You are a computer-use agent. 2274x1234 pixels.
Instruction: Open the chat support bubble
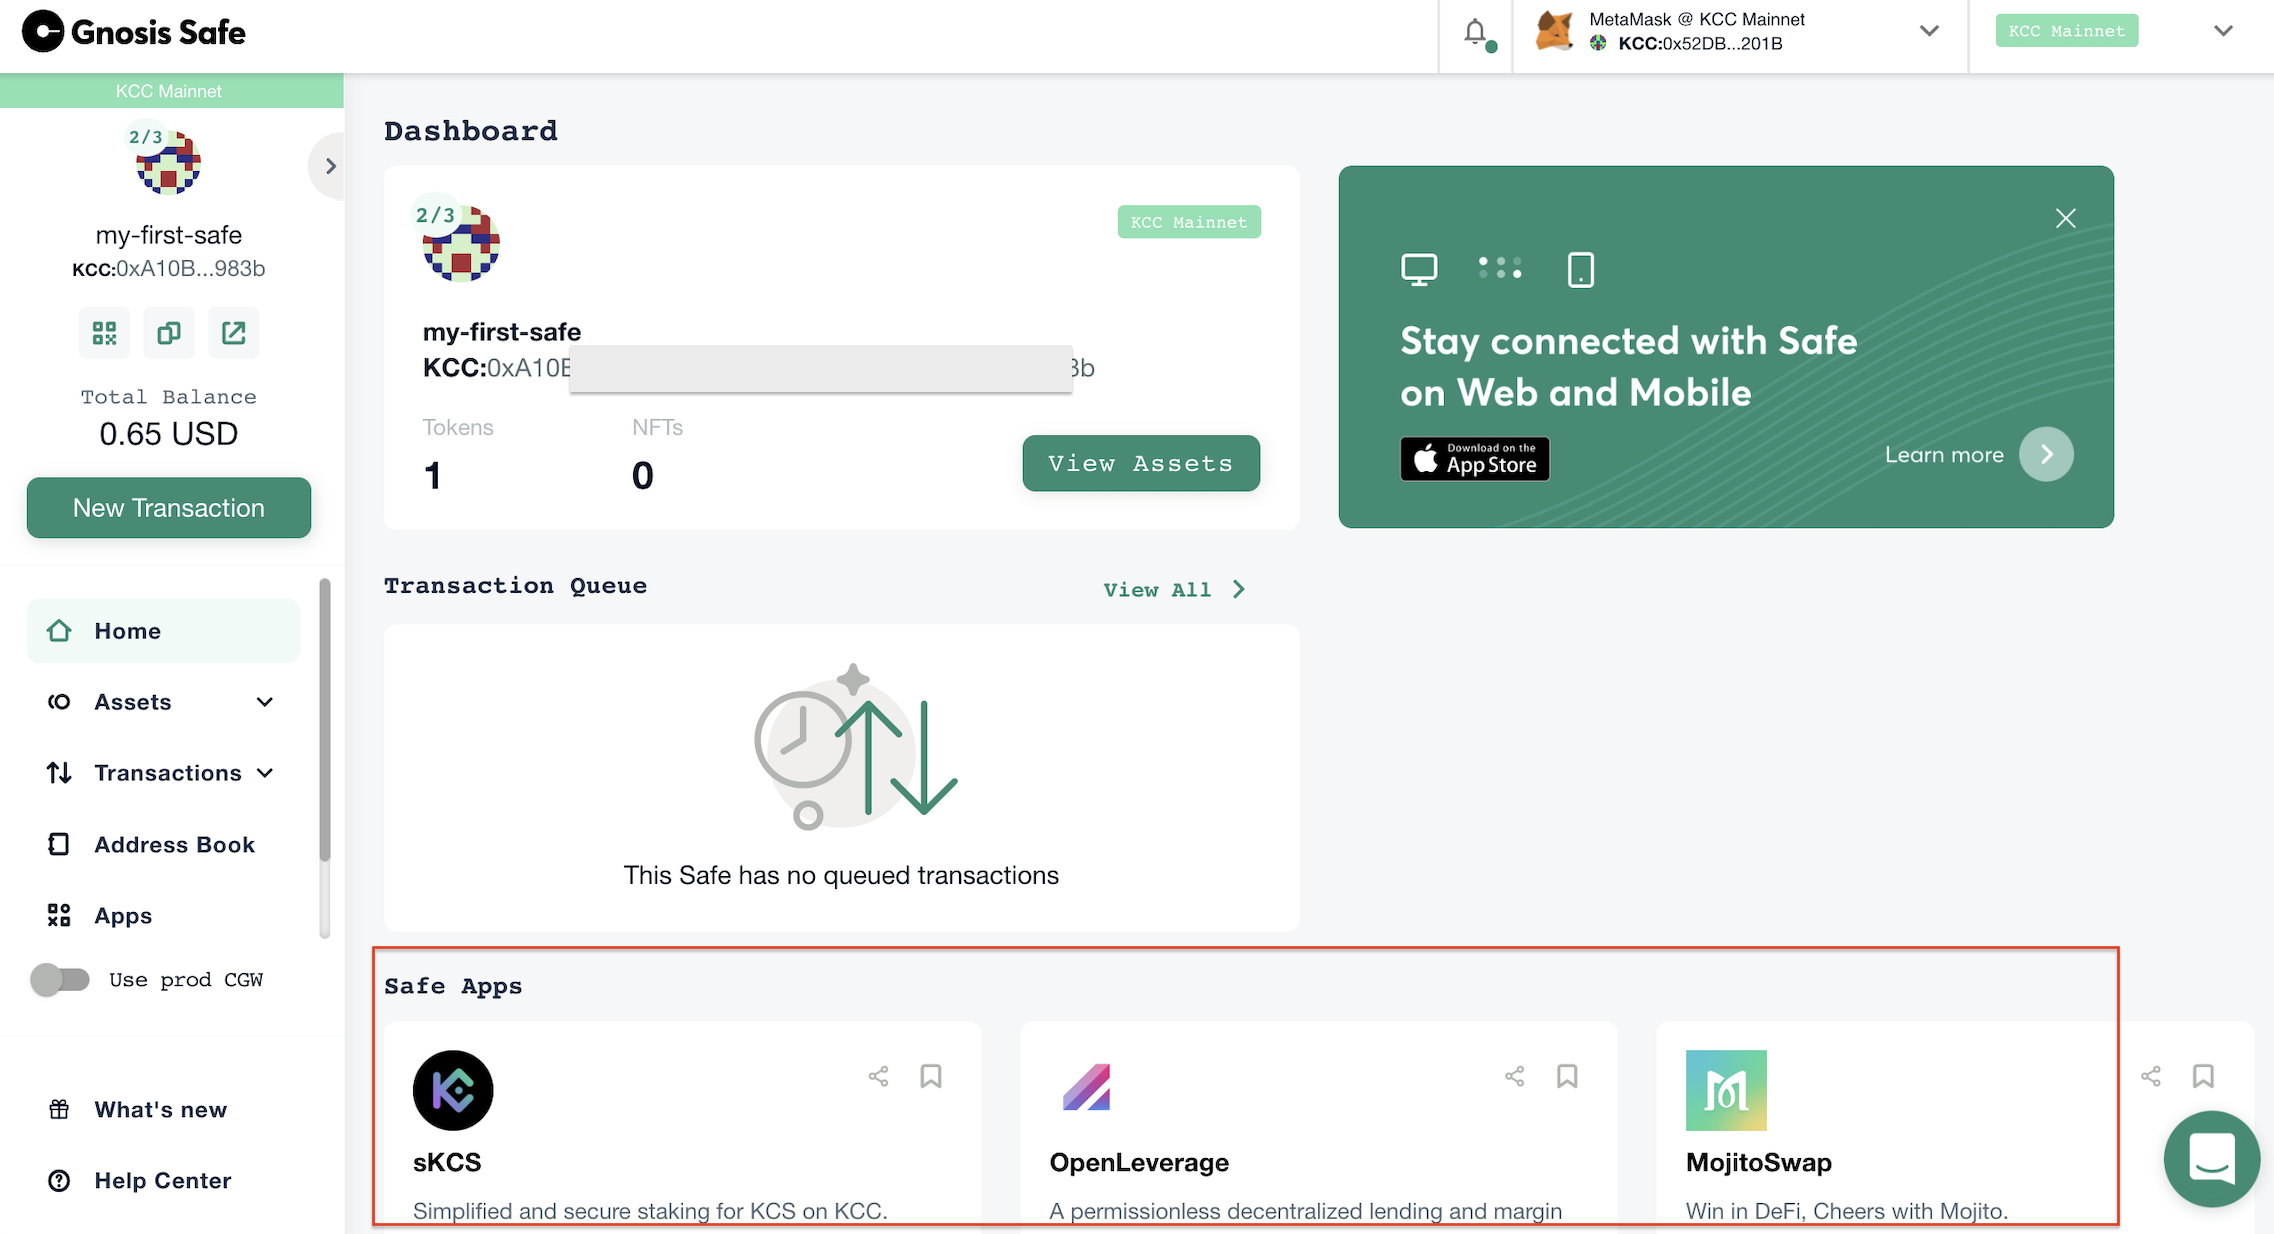(x=2211, y=1159)
